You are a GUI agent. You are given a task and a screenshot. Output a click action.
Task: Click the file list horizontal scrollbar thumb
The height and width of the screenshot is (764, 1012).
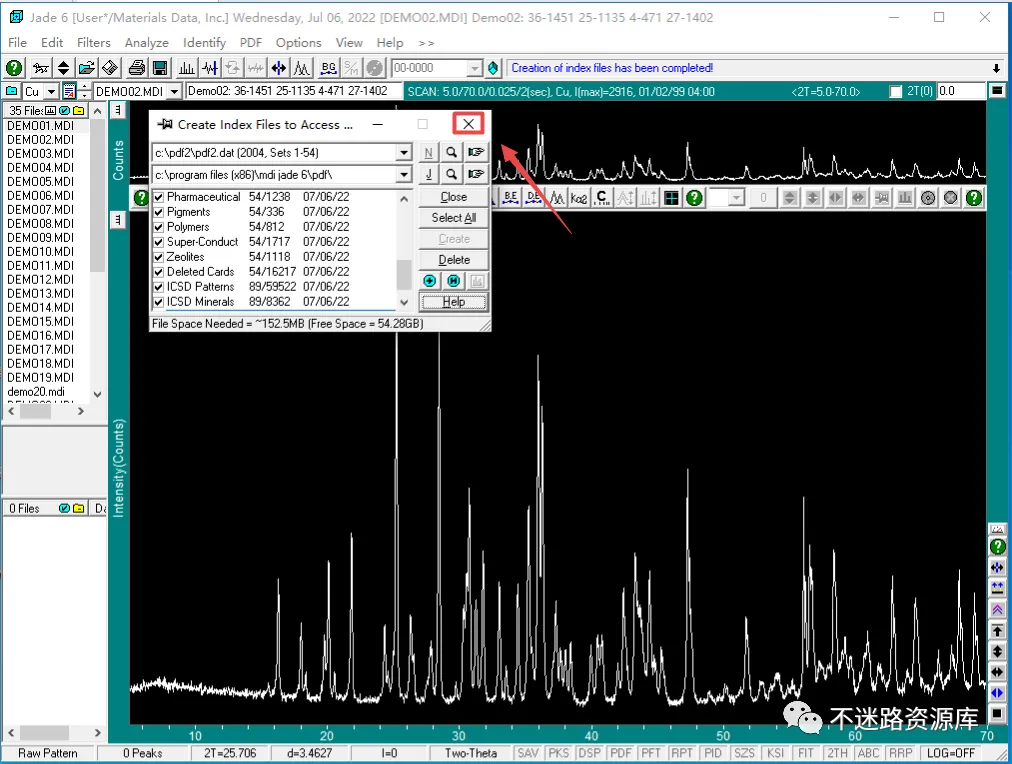(35, 411)
